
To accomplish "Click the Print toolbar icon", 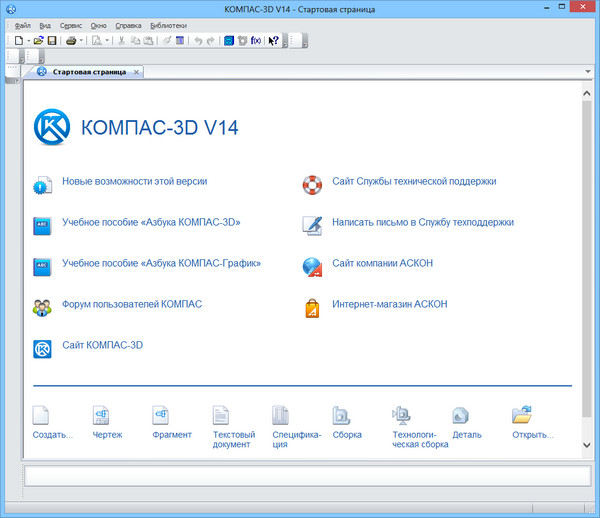I will click(71, 40).
